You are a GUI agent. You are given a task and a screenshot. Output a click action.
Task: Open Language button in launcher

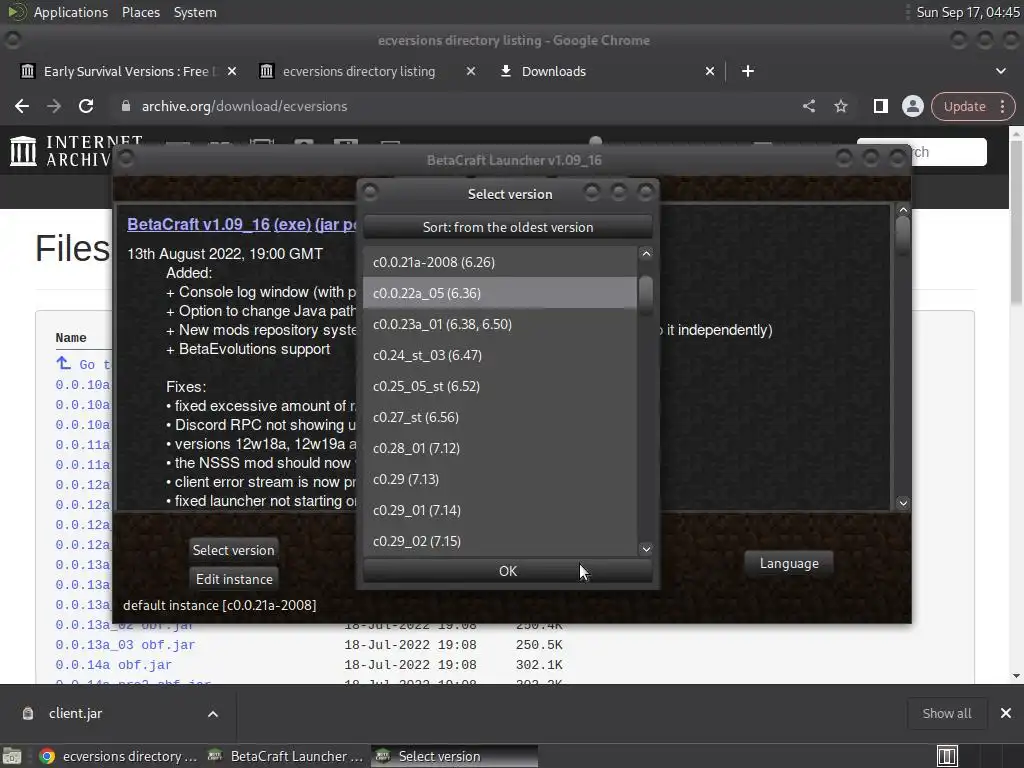789,564
